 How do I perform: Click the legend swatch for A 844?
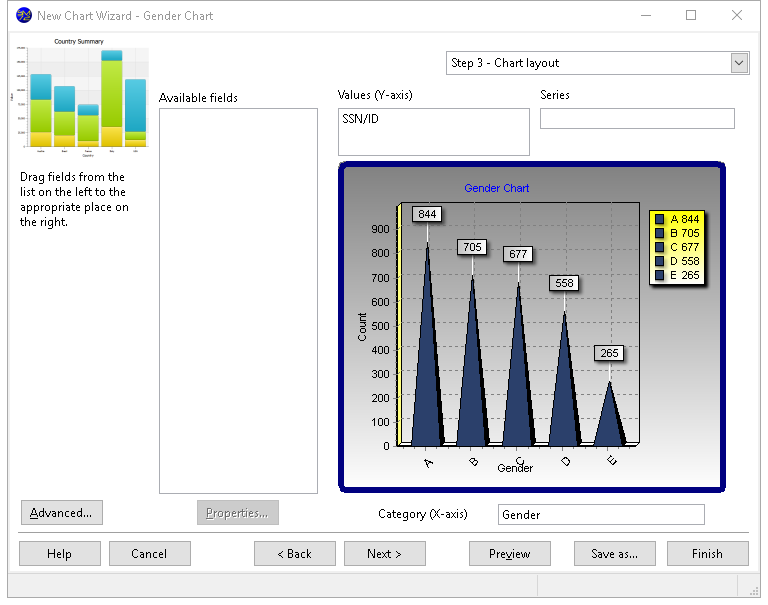[659, 219]
